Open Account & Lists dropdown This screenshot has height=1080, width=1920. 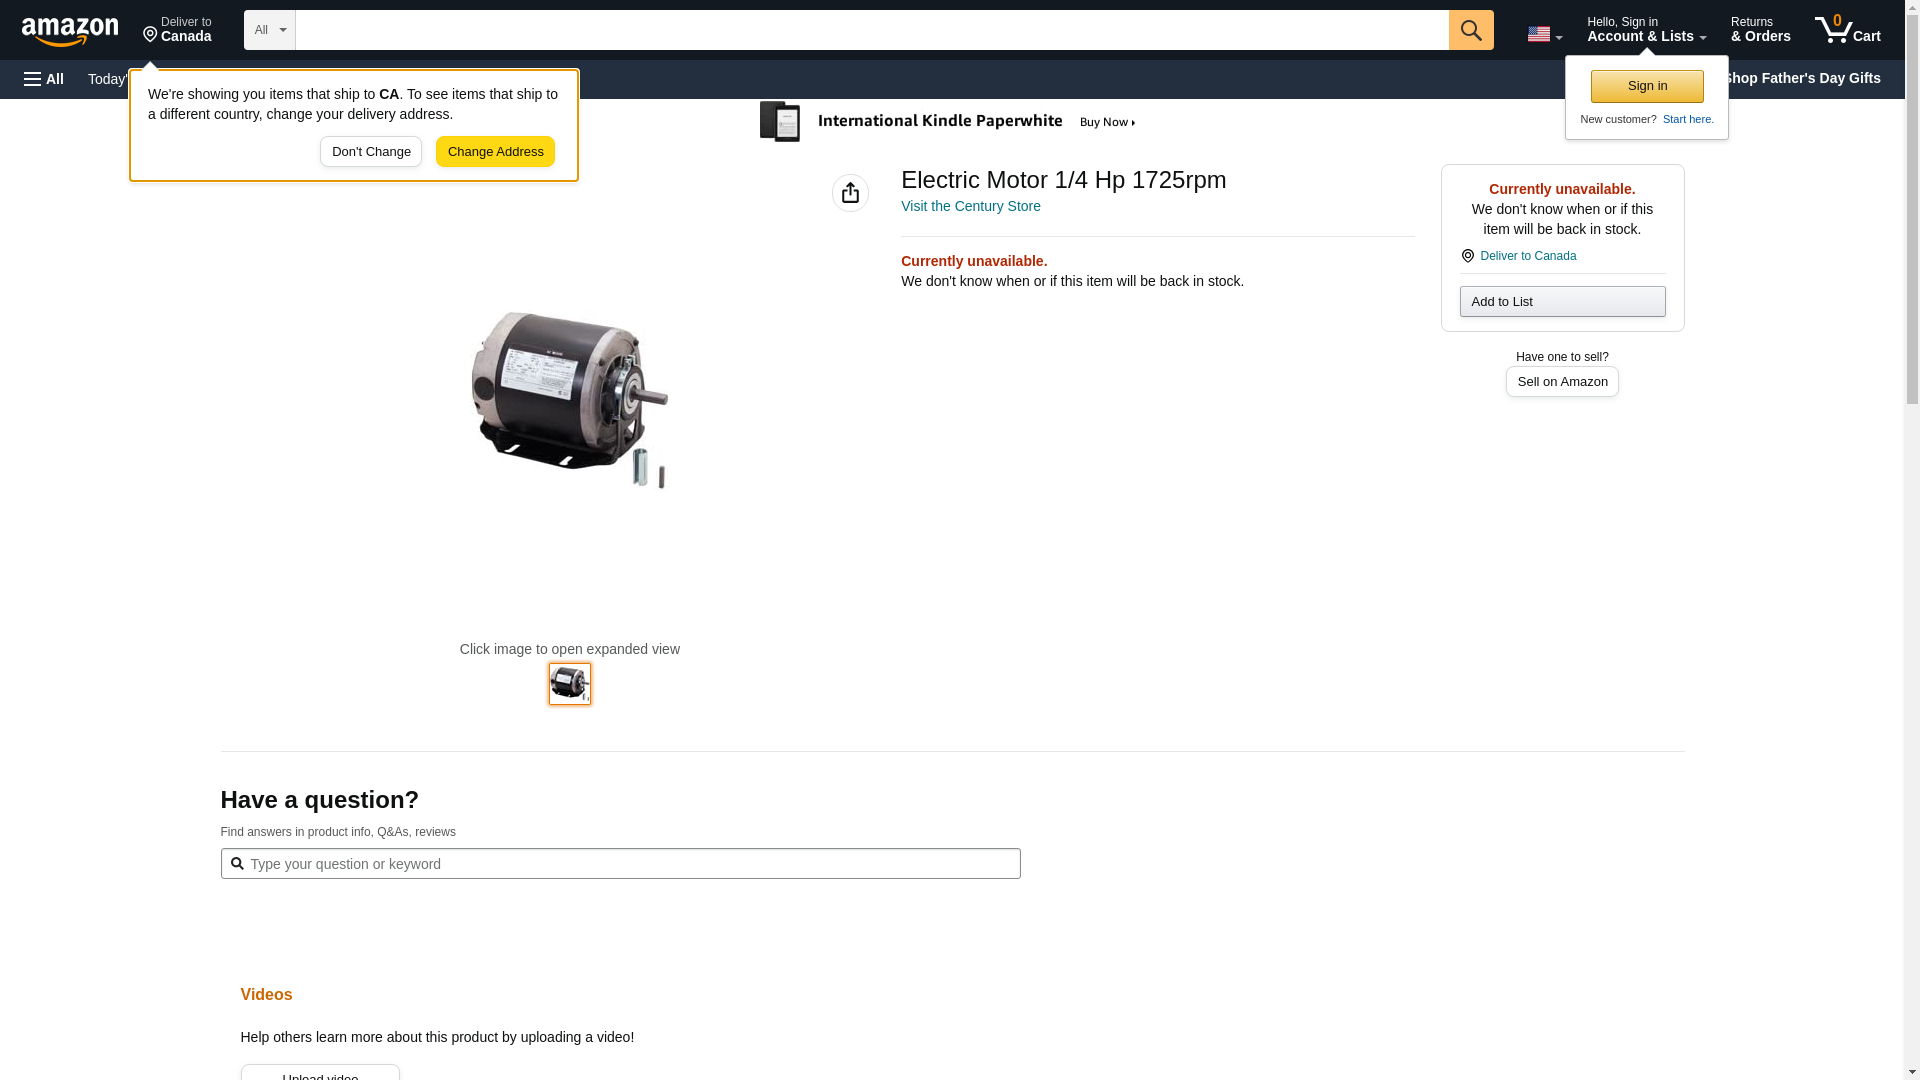1646,30
